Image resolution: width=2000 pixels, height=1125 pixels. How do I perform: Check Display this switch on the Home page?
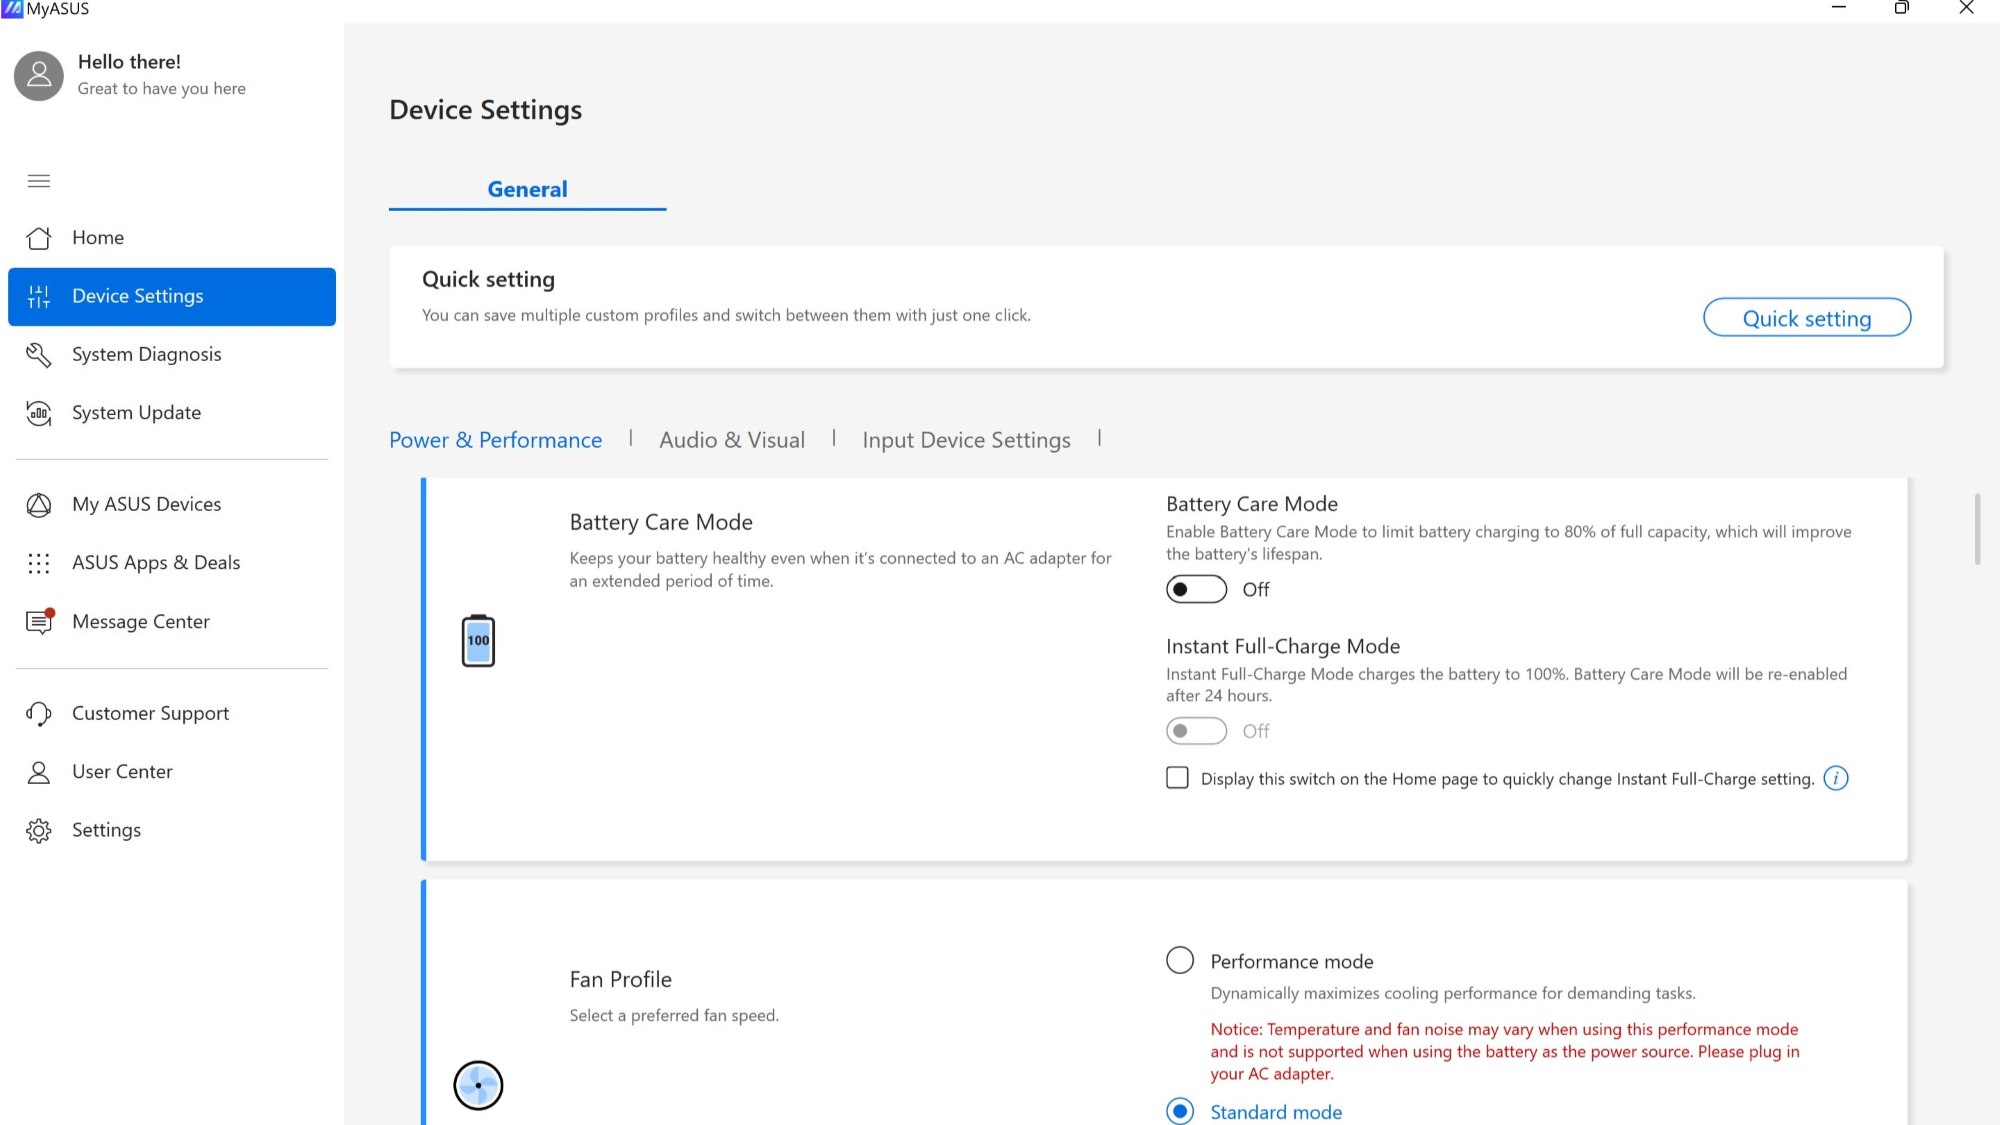(1177, 778)
